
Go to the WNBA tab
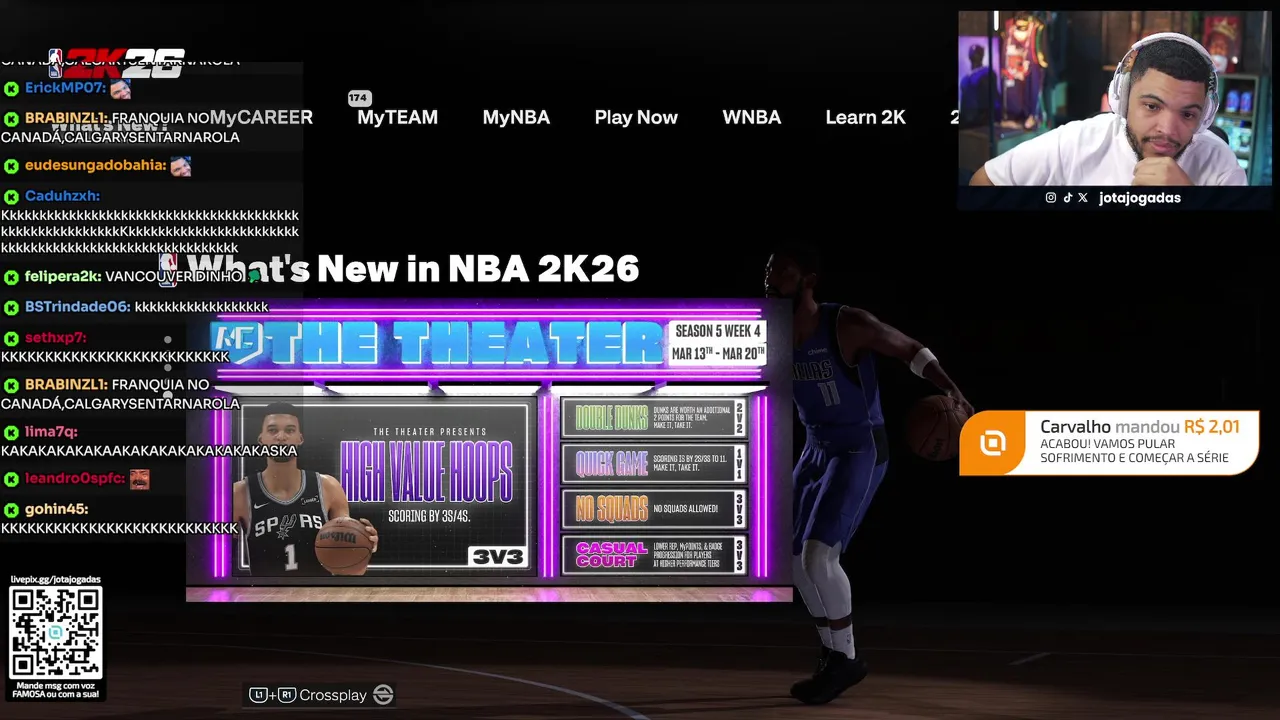752,117
